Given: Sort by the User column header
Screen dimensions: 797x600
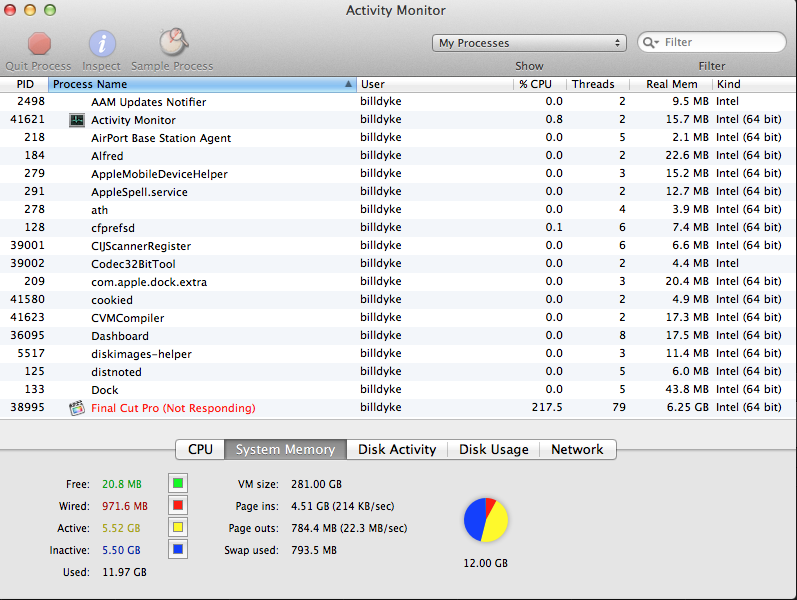Looking at the screenshot, I should point(435,84).
